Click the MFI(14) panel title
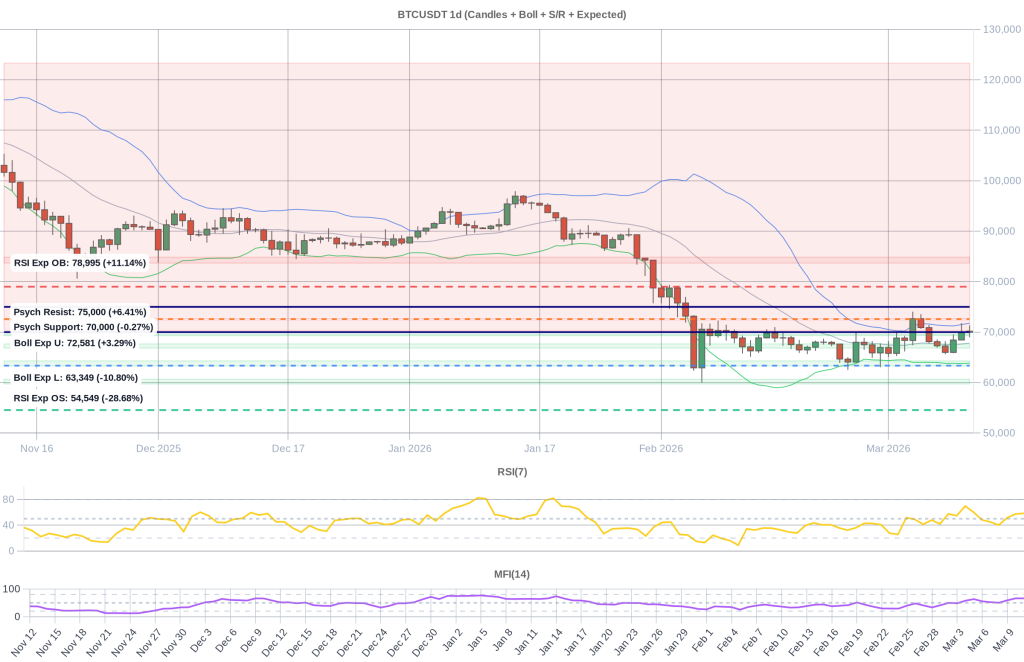Image resolution: width=1024 pixels, height=662 pixels. point(511,573)
